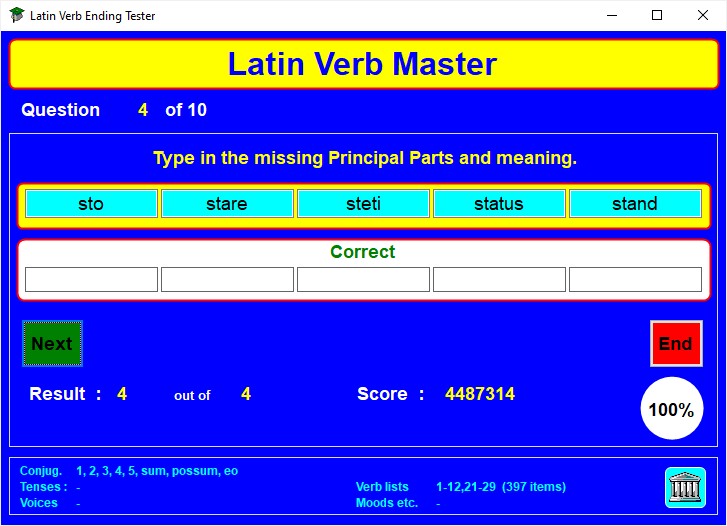Select the second empty answer field

point(227,280)
